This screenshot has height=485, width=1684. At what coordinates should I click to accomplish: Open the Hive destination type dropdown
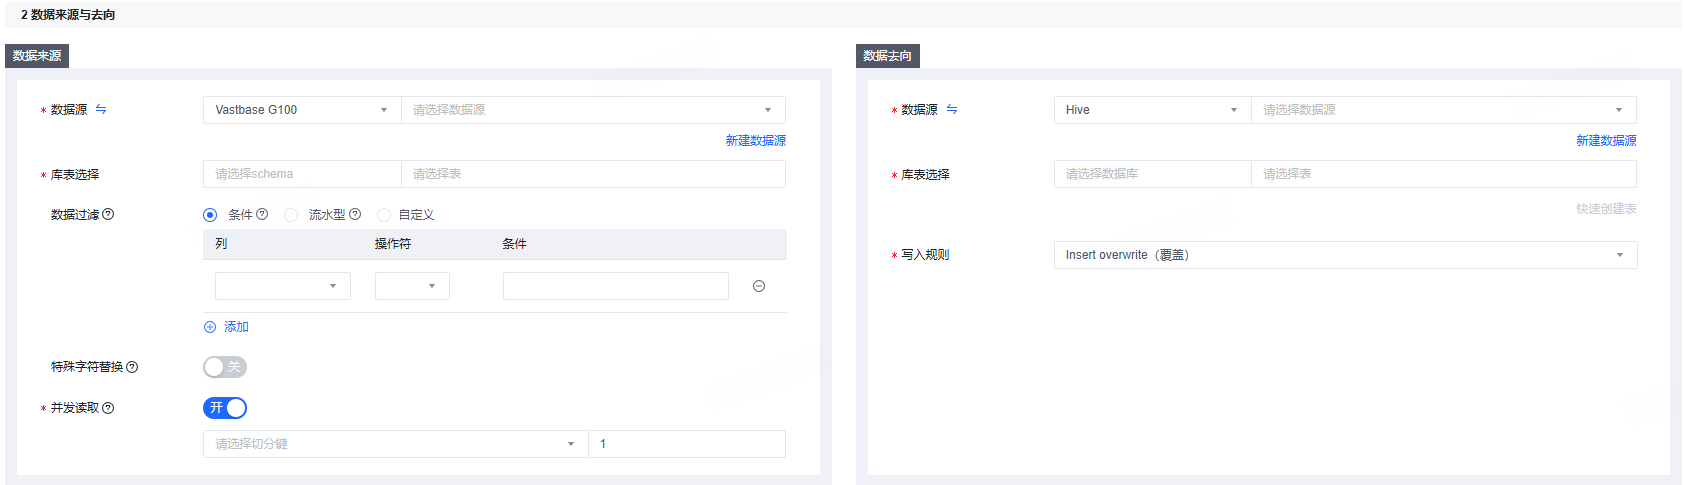point(1152,110)
